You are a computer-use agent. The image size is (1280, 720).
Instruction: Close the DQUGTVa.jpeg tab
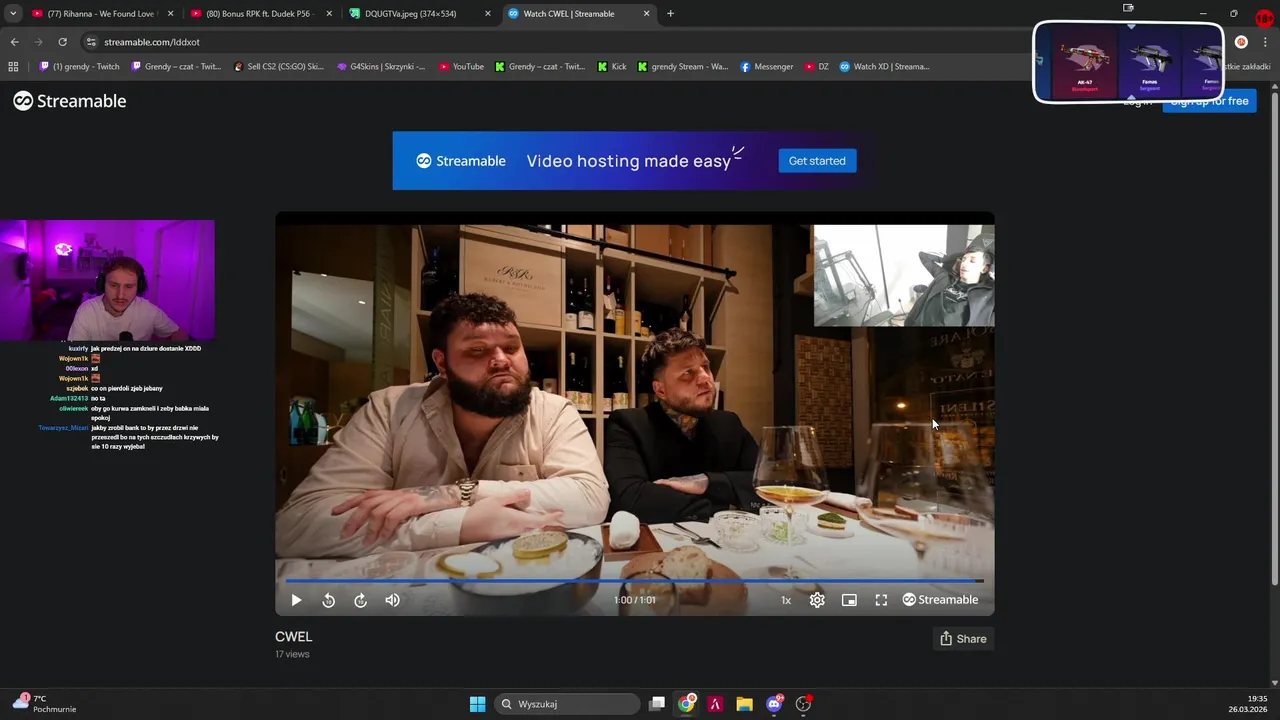pos(488,14)
